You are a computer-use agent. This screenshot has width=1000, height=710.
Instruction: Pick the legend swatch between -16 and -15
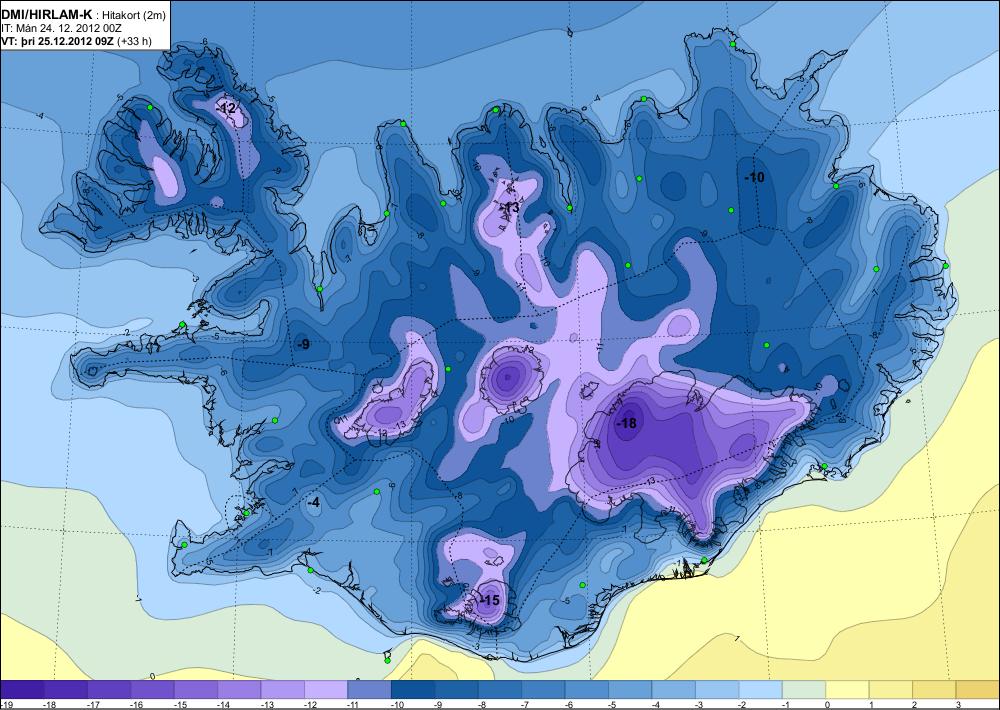pos(152,689)
